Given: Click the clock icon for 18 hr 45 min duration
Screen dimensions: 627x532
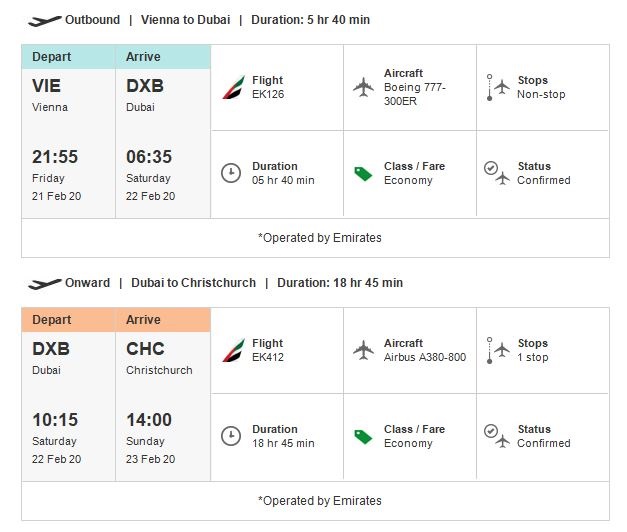Looking at the screenshot, I should coord(231,436).
